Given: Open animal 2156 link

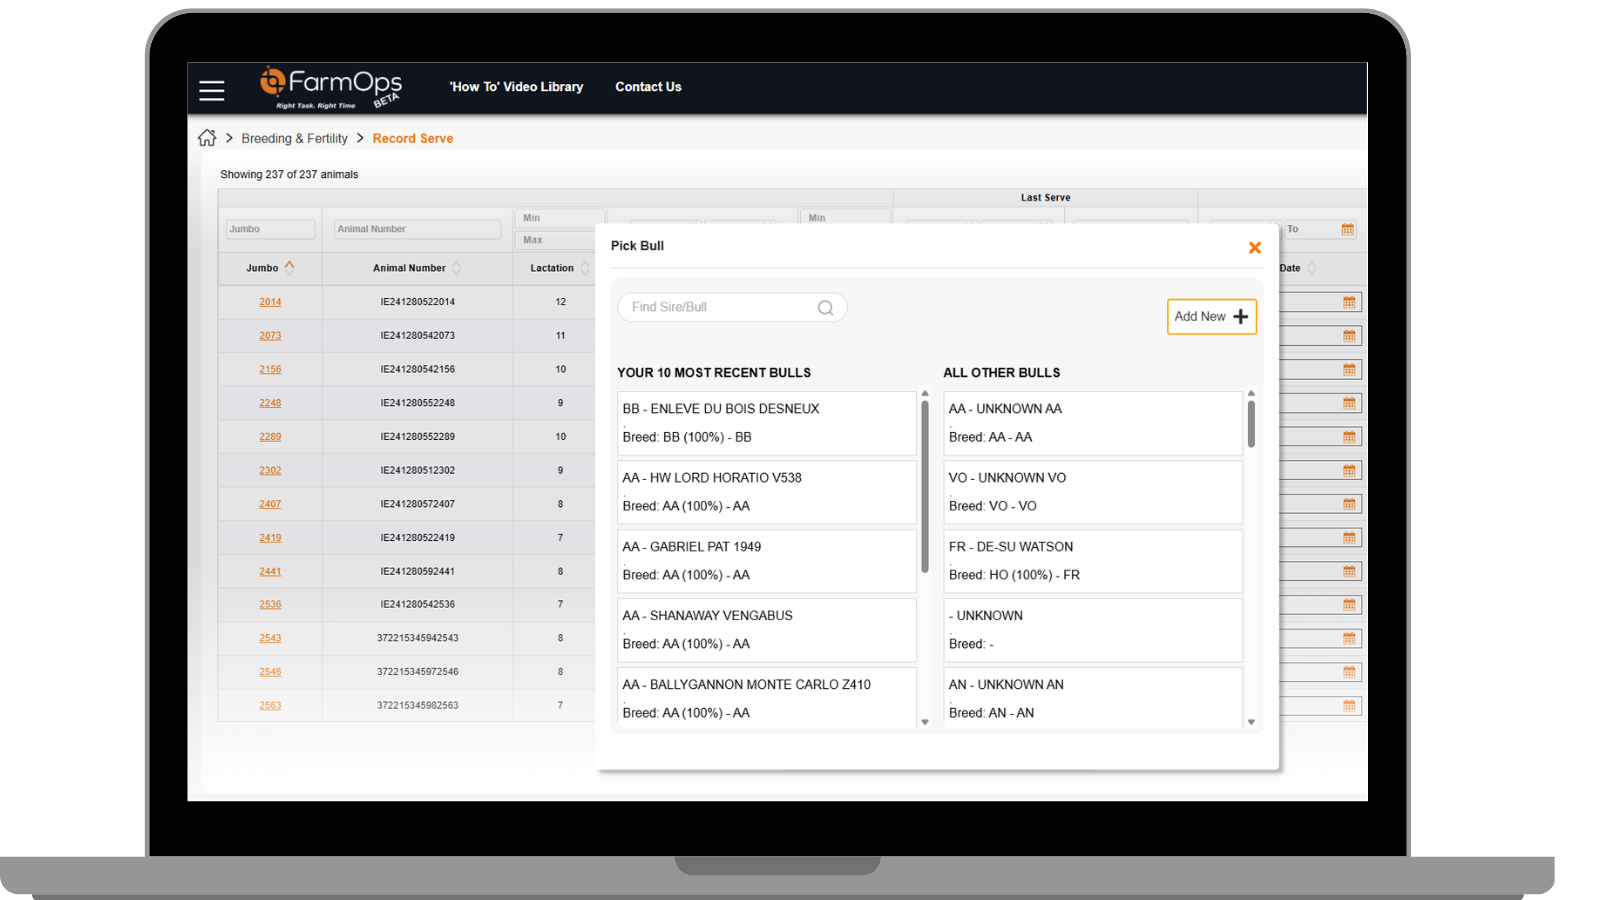Looking at the screenshot, I should [270, 370].
